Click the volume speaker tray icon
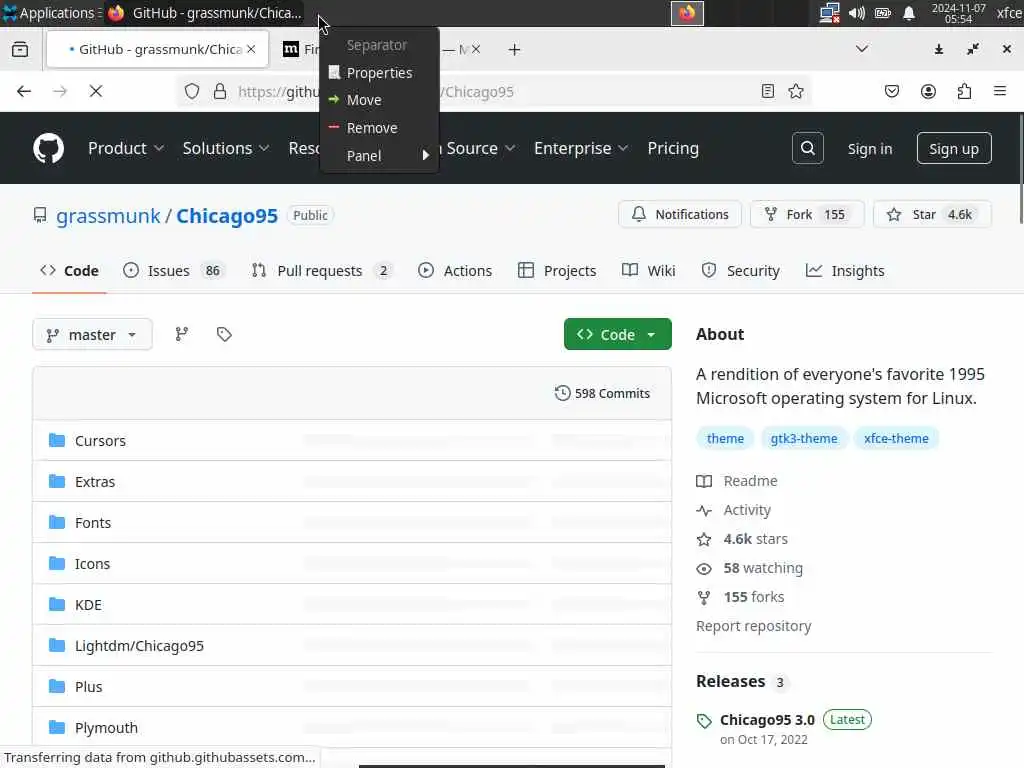The width and height of the screenshot is (1024, 768). (857, 13)
